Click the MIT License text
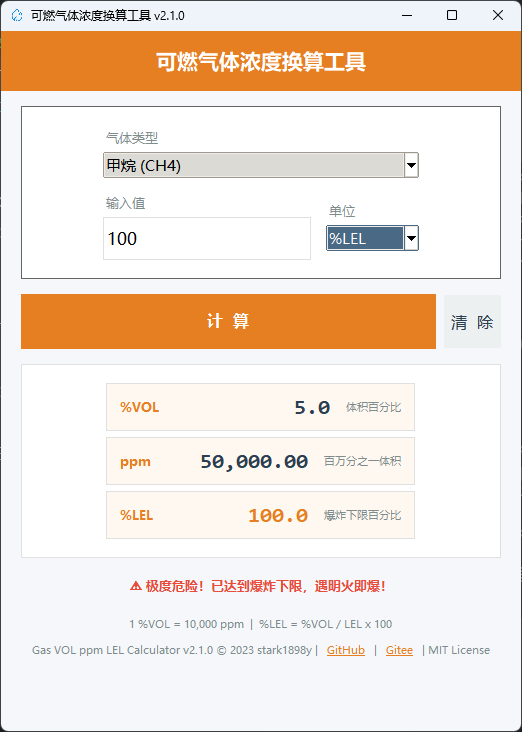This screenshot has width=522, height=732. (x=459, y=650)
